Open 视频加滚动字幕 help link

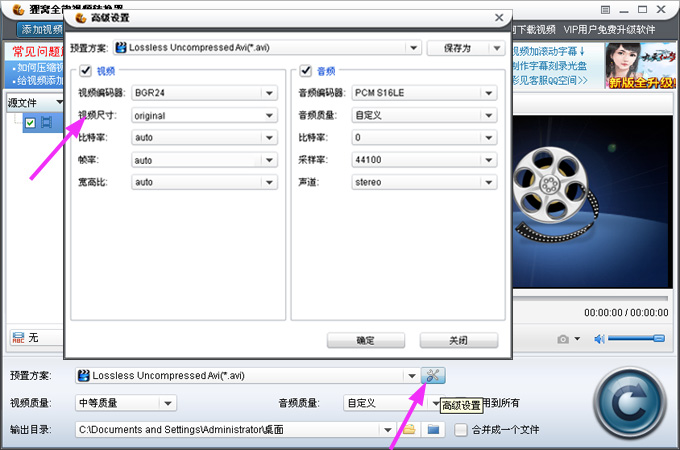549,52
